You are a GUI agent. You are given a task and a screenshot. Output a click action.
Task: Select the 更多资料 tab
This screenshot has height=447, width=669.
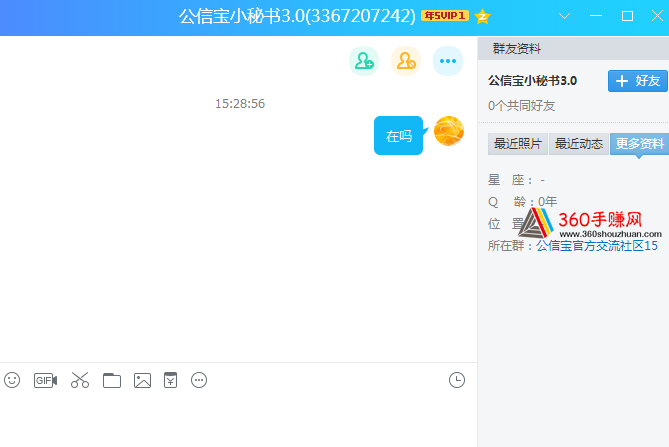click(x=640, y=144)
